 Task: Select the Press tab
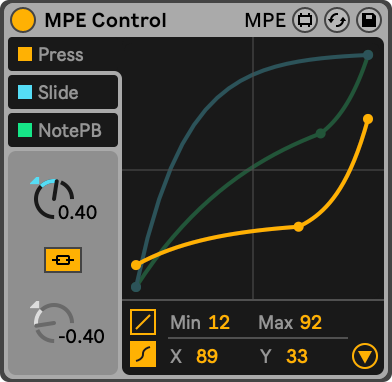(x=63, y=54)
